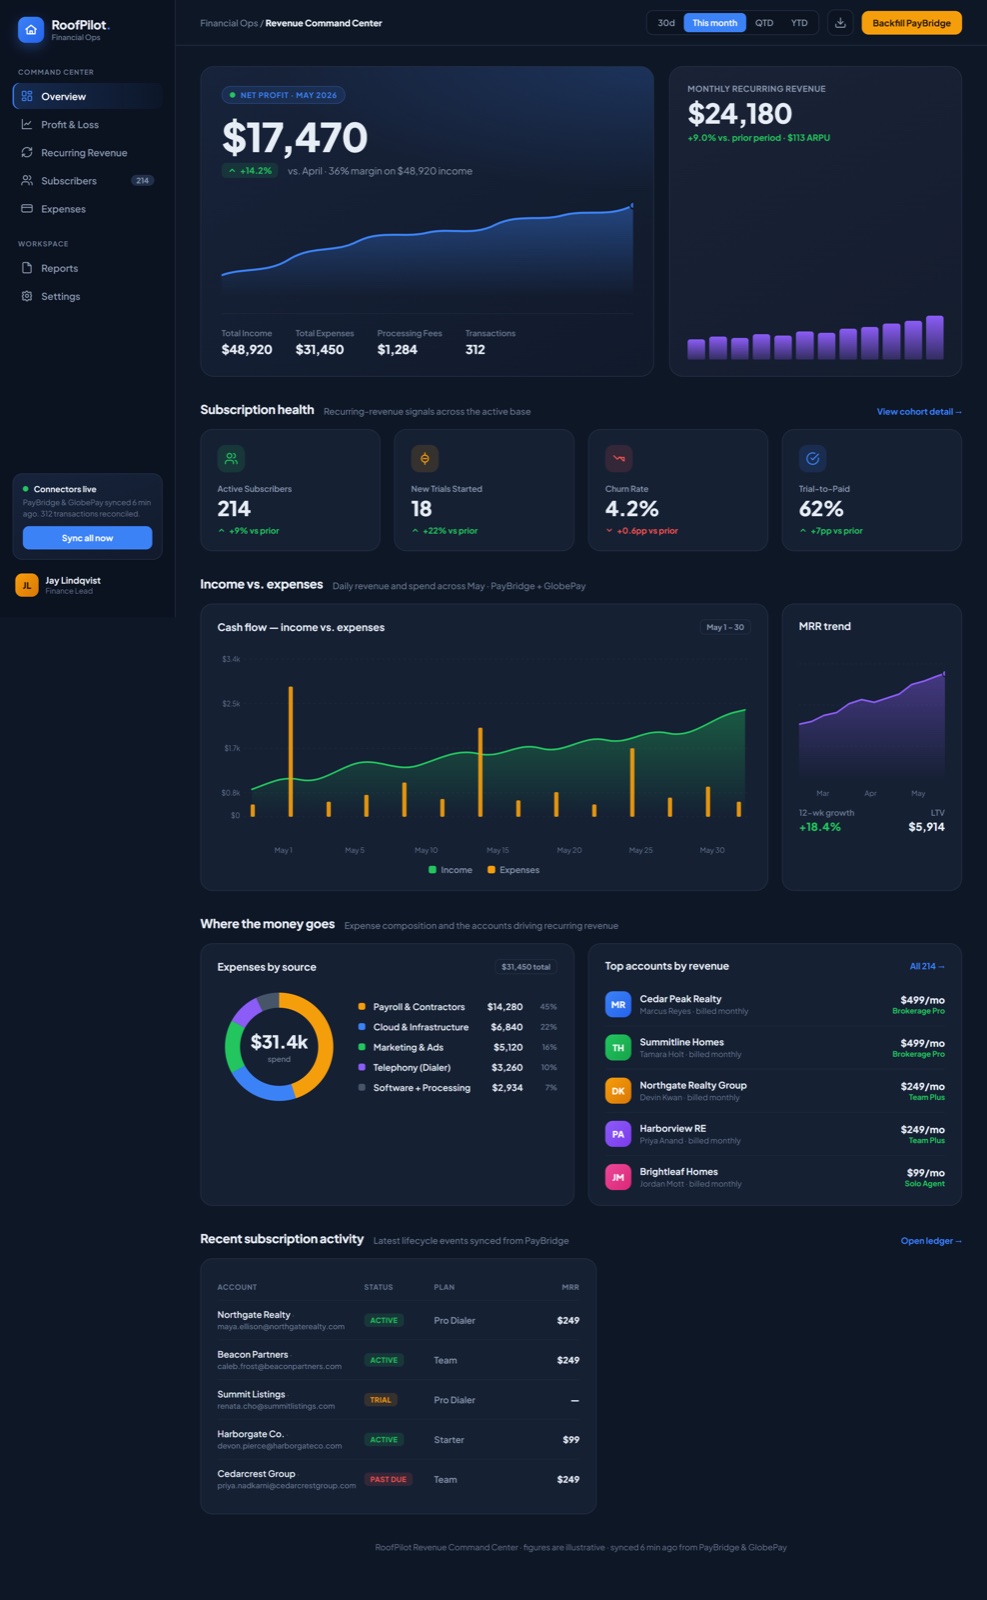The height and width of the screenshot is (1600, 987).
Task: Click Financial Ops breadcrumb
Action: [x=229, y=23]
